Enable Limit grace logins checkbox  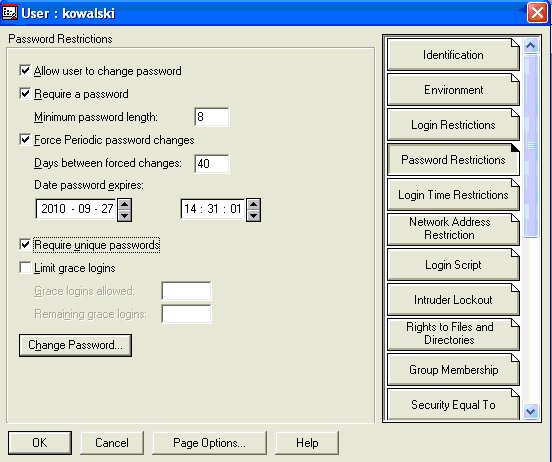click(25, 268)
